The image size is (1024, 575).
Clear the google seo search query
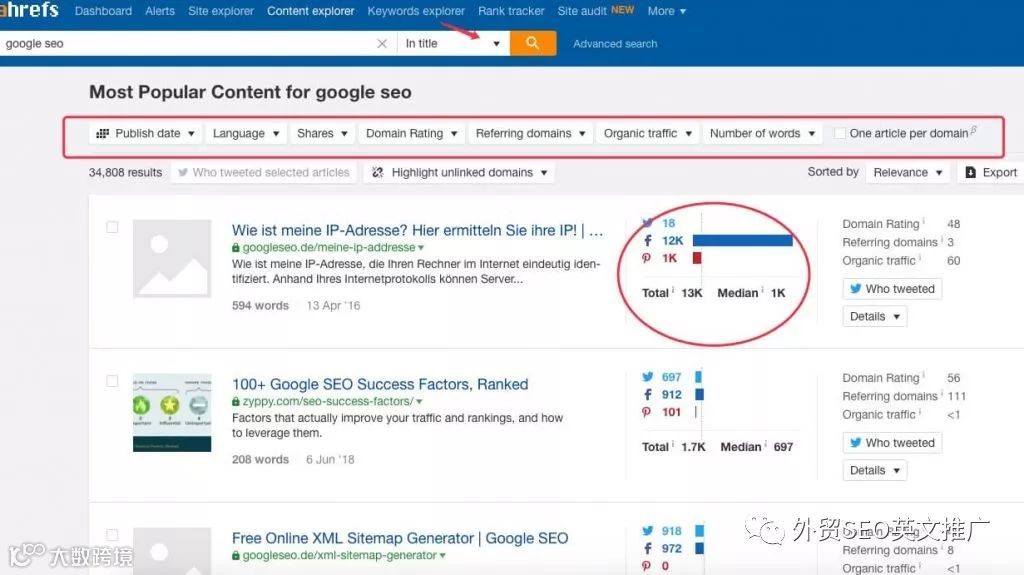pos(382,44)
